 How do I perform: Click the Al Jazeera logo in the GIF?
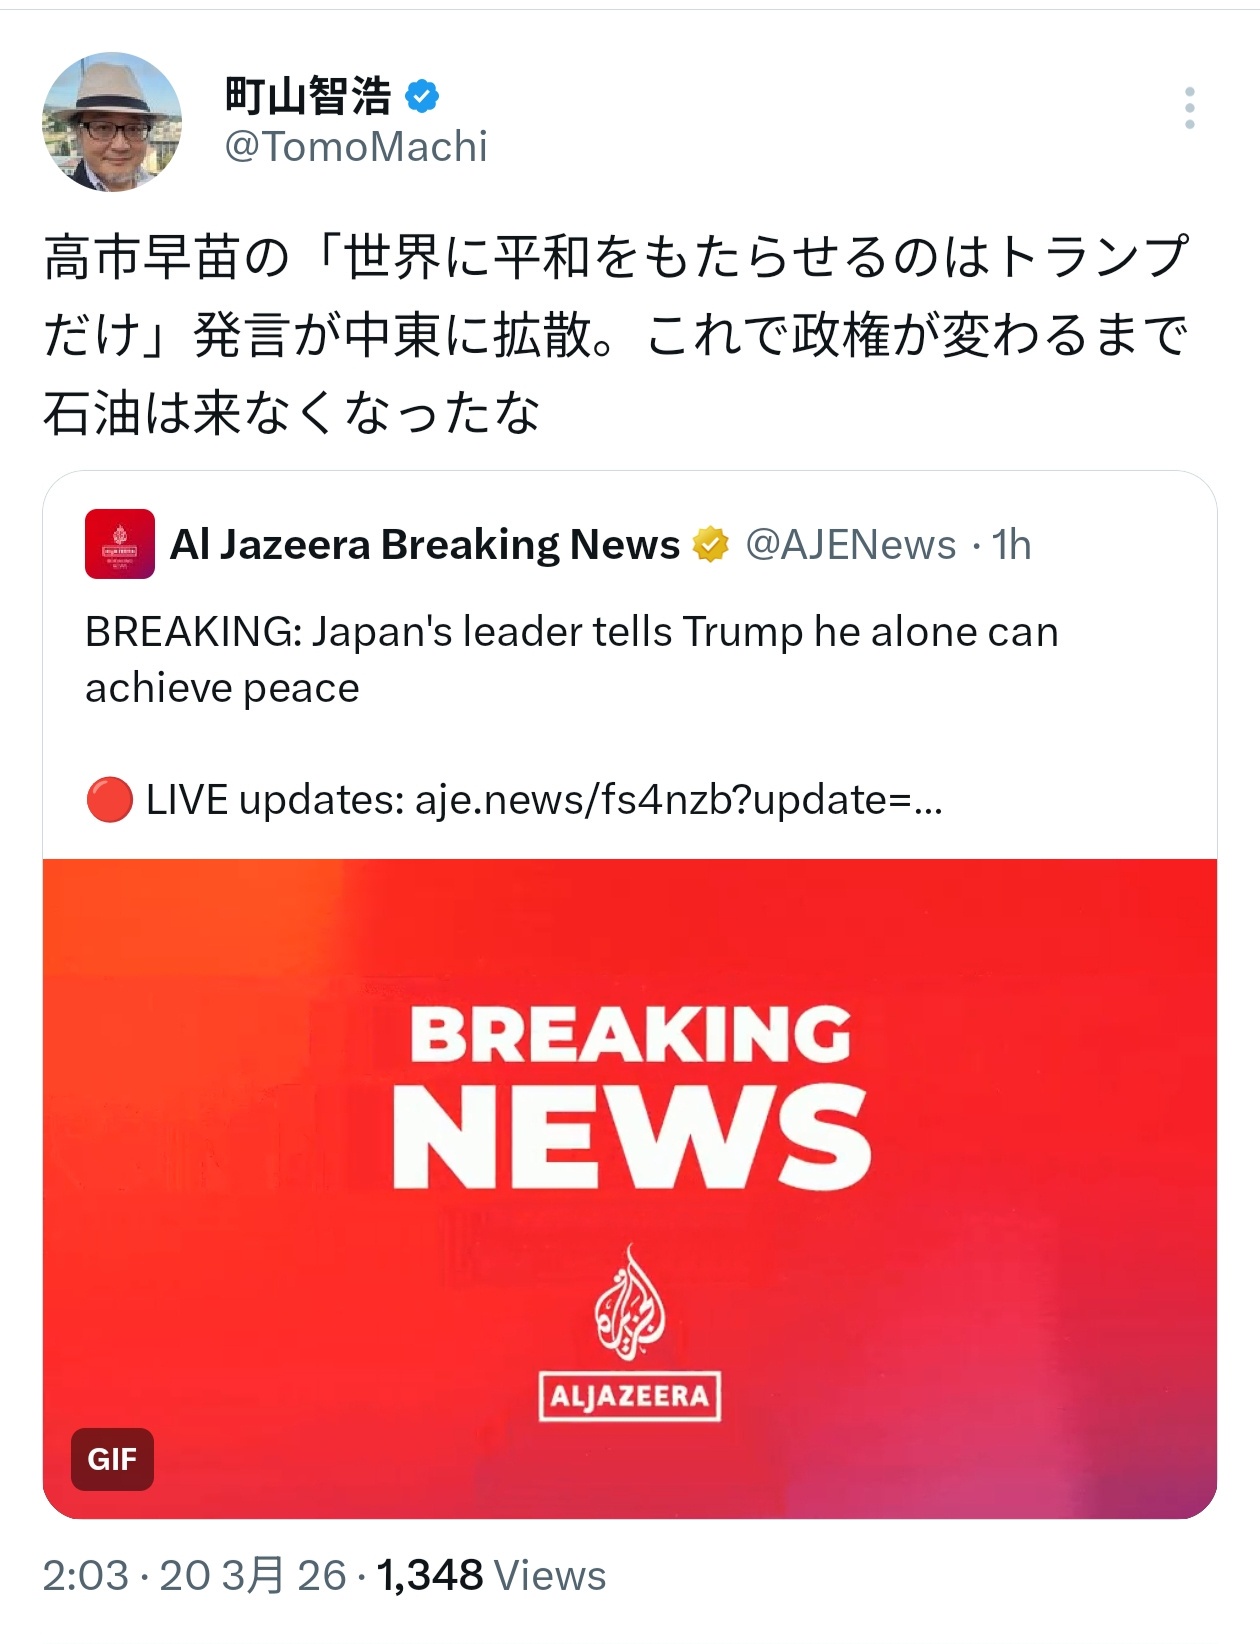(630, 1332)
